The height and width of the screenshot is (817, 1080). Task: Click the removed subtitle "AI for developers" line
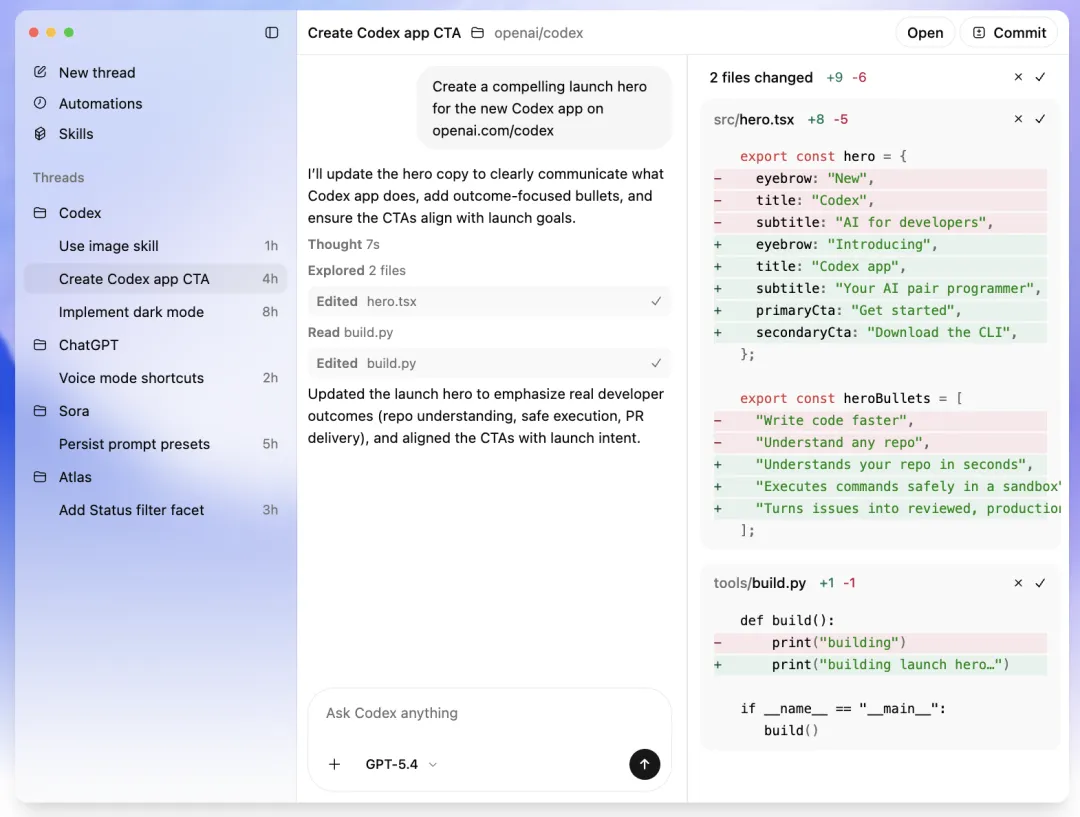[880, 222]
